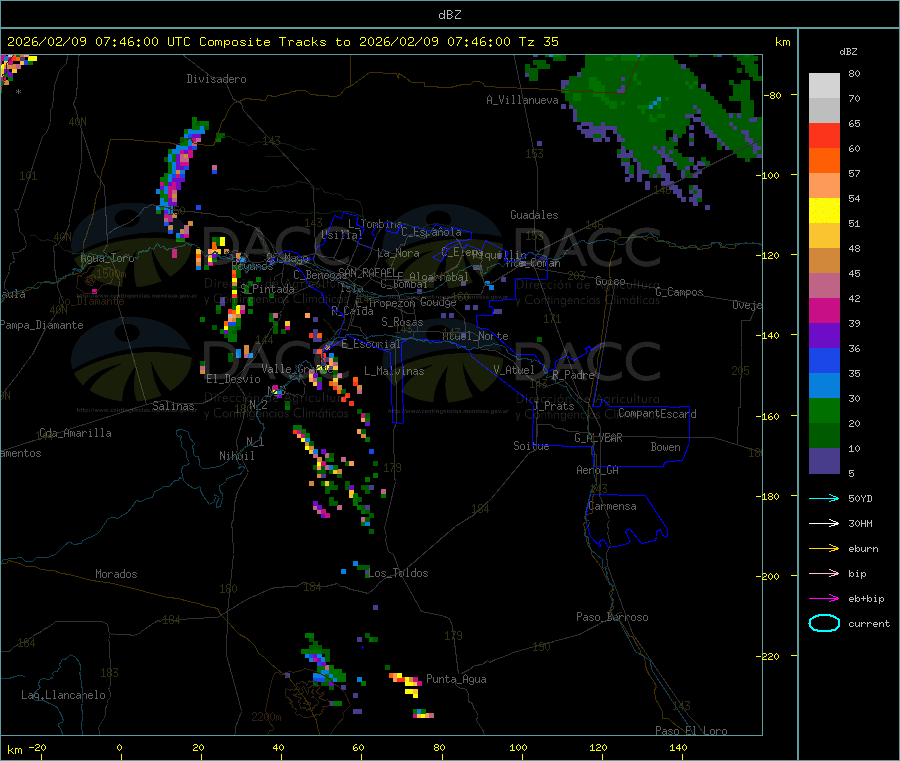
Task: Pick the orange 60 dBZ legend swatch
Action: click(x=824, y=161)
